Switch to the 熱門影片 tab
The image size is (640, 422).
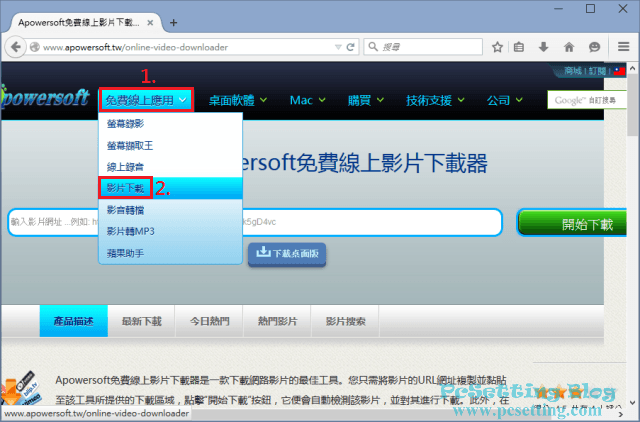(277, 321)
